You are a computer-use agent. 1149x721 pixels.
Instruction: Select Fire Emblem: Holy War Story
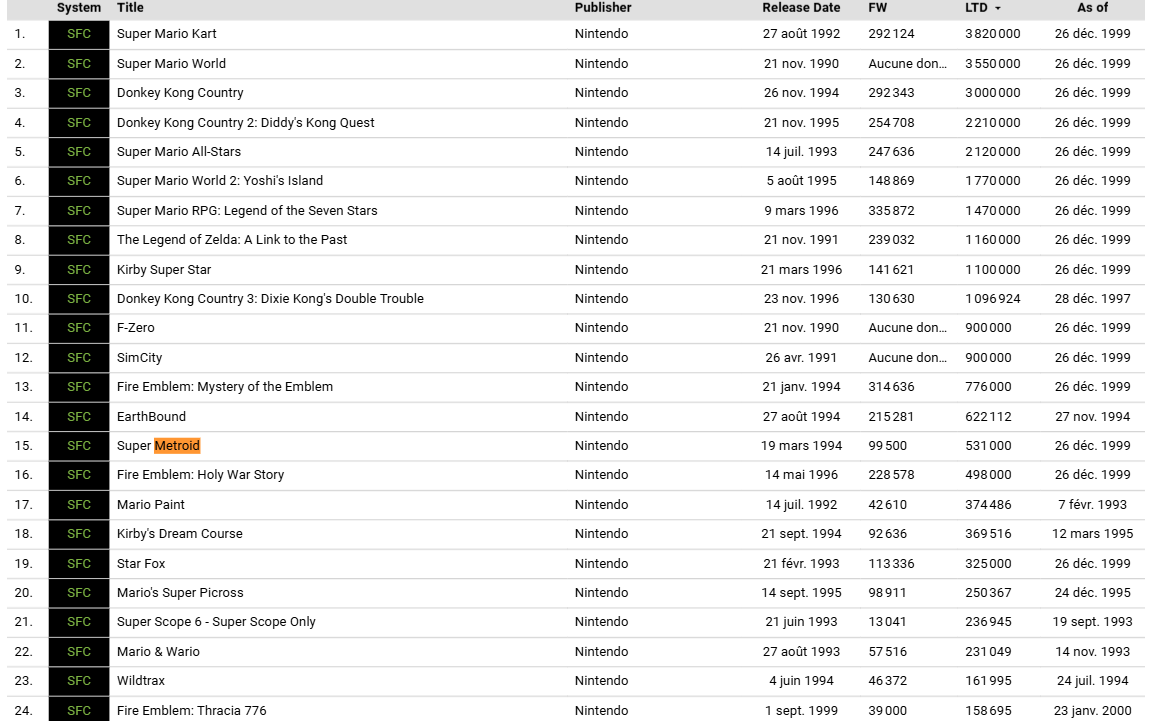pyautogui.click(x=201, y=475)
